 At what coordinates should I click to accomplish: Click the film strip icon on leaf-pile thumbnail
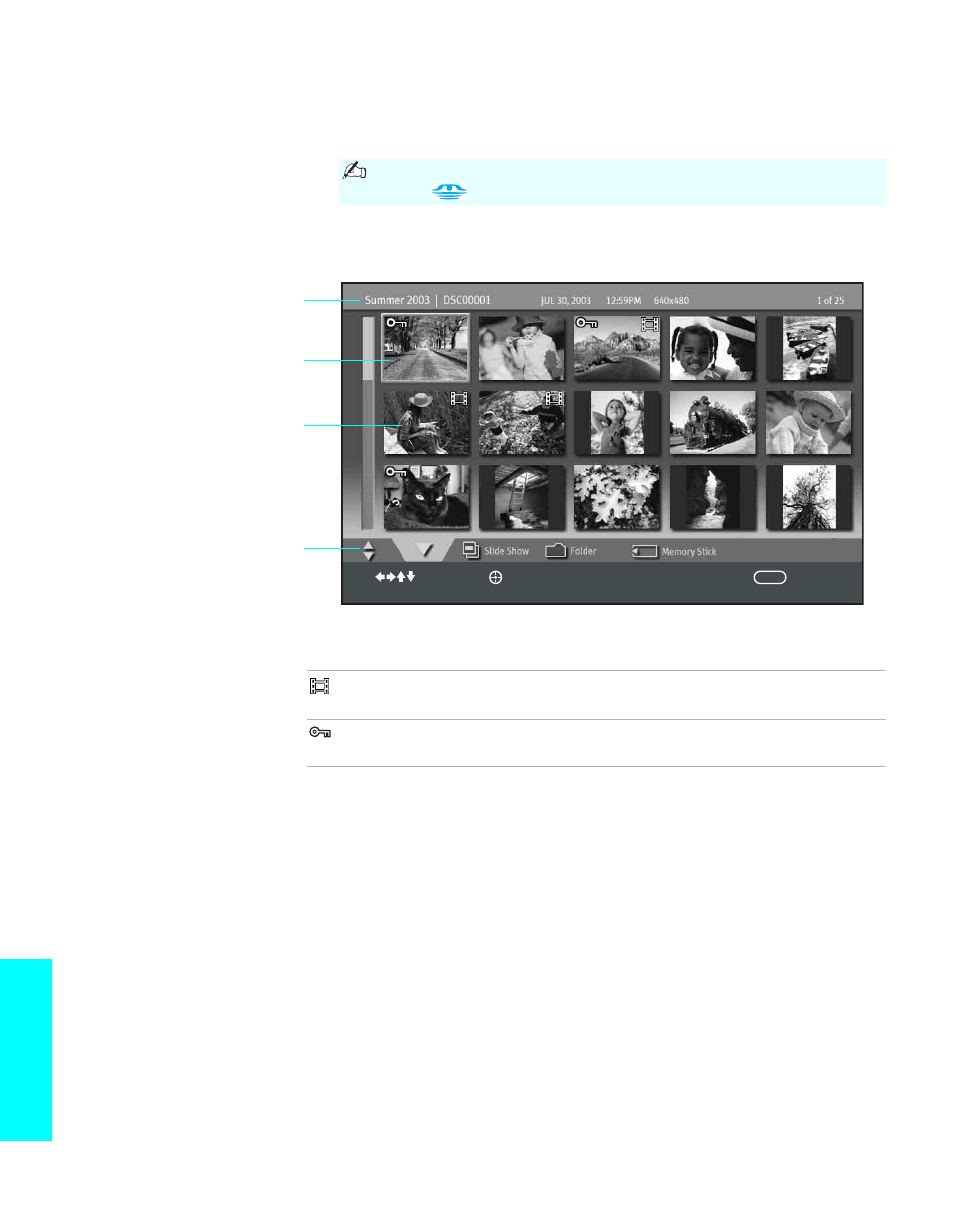554,398
